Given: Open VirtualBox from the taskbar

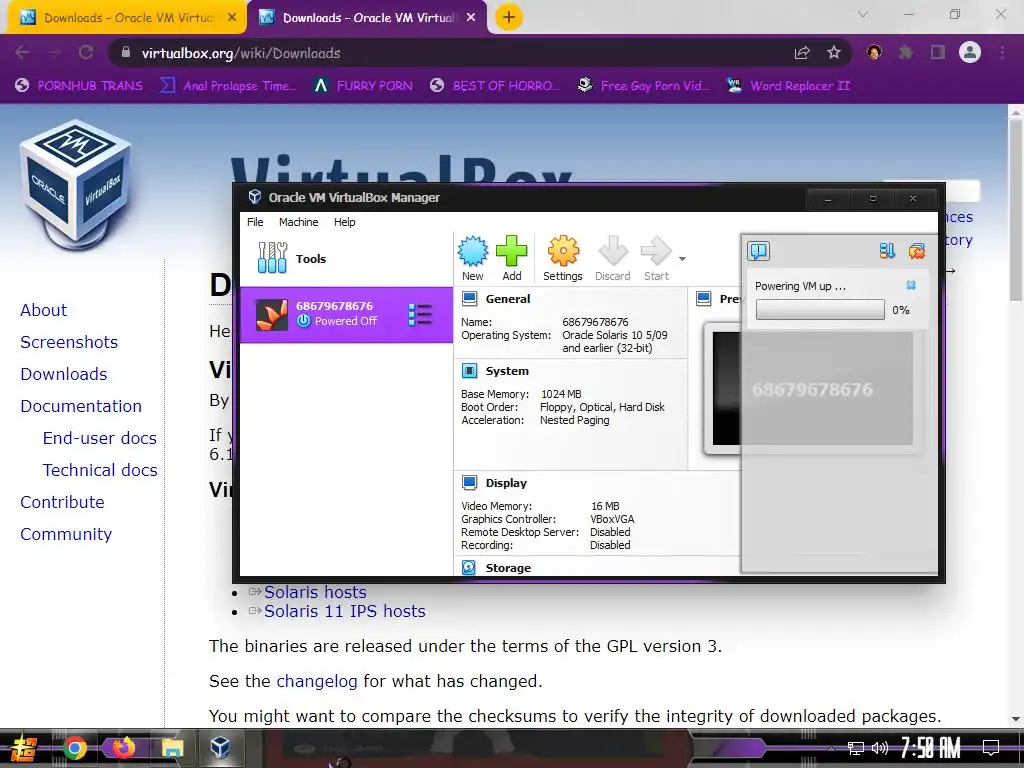Looking at the screenshot, I should tap(220, 747).
